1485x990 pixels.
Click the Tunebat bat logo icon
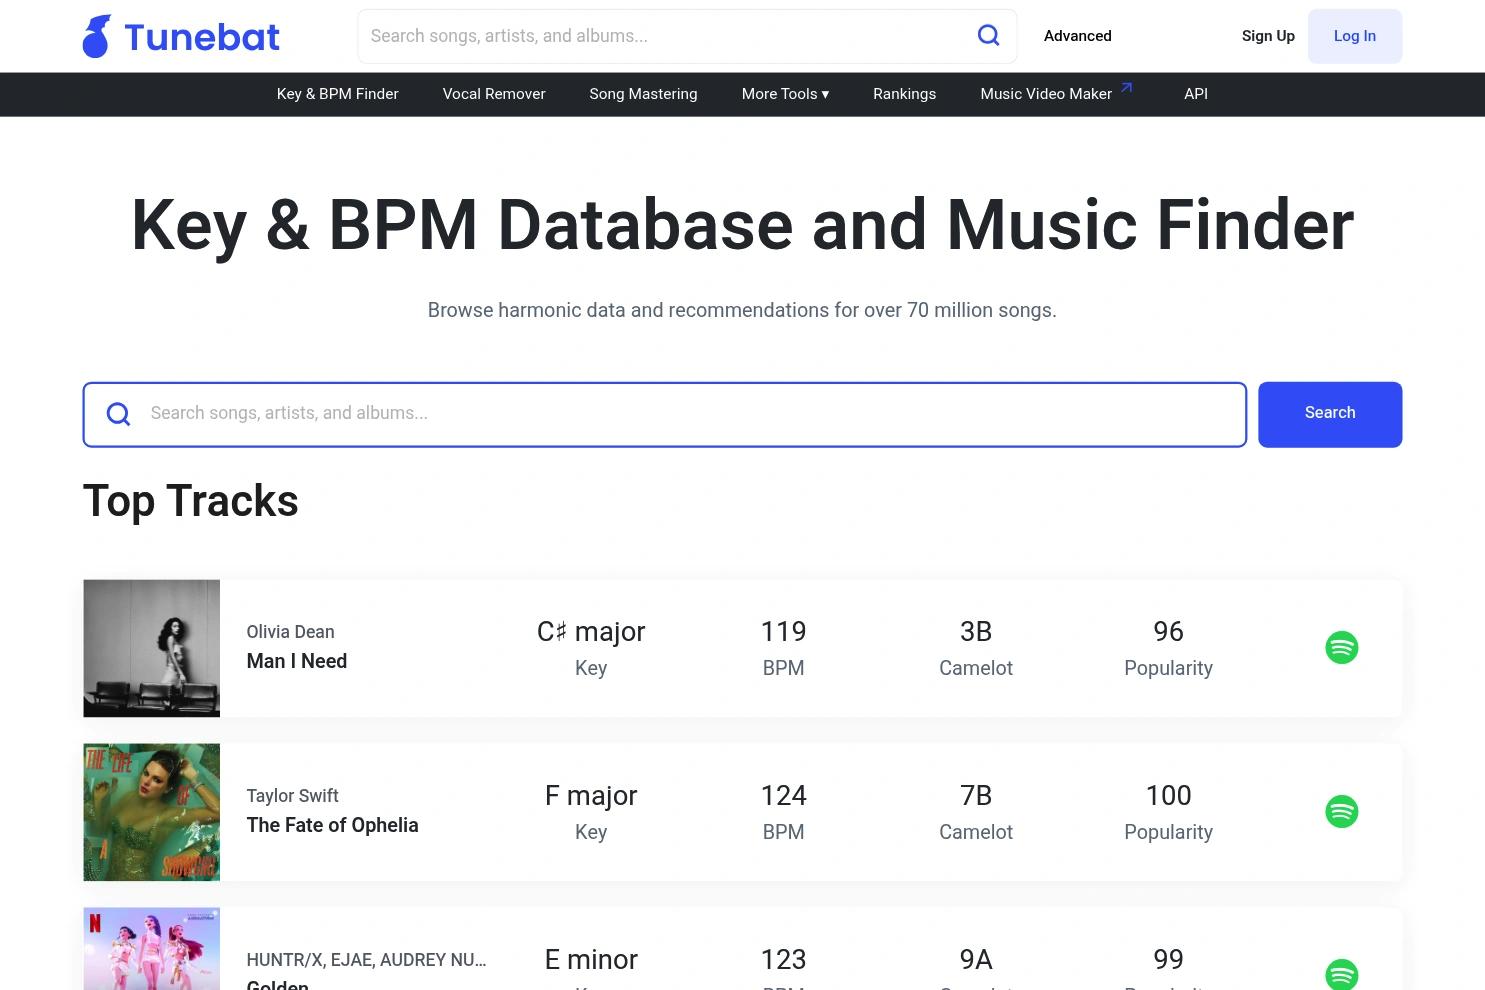96,36
